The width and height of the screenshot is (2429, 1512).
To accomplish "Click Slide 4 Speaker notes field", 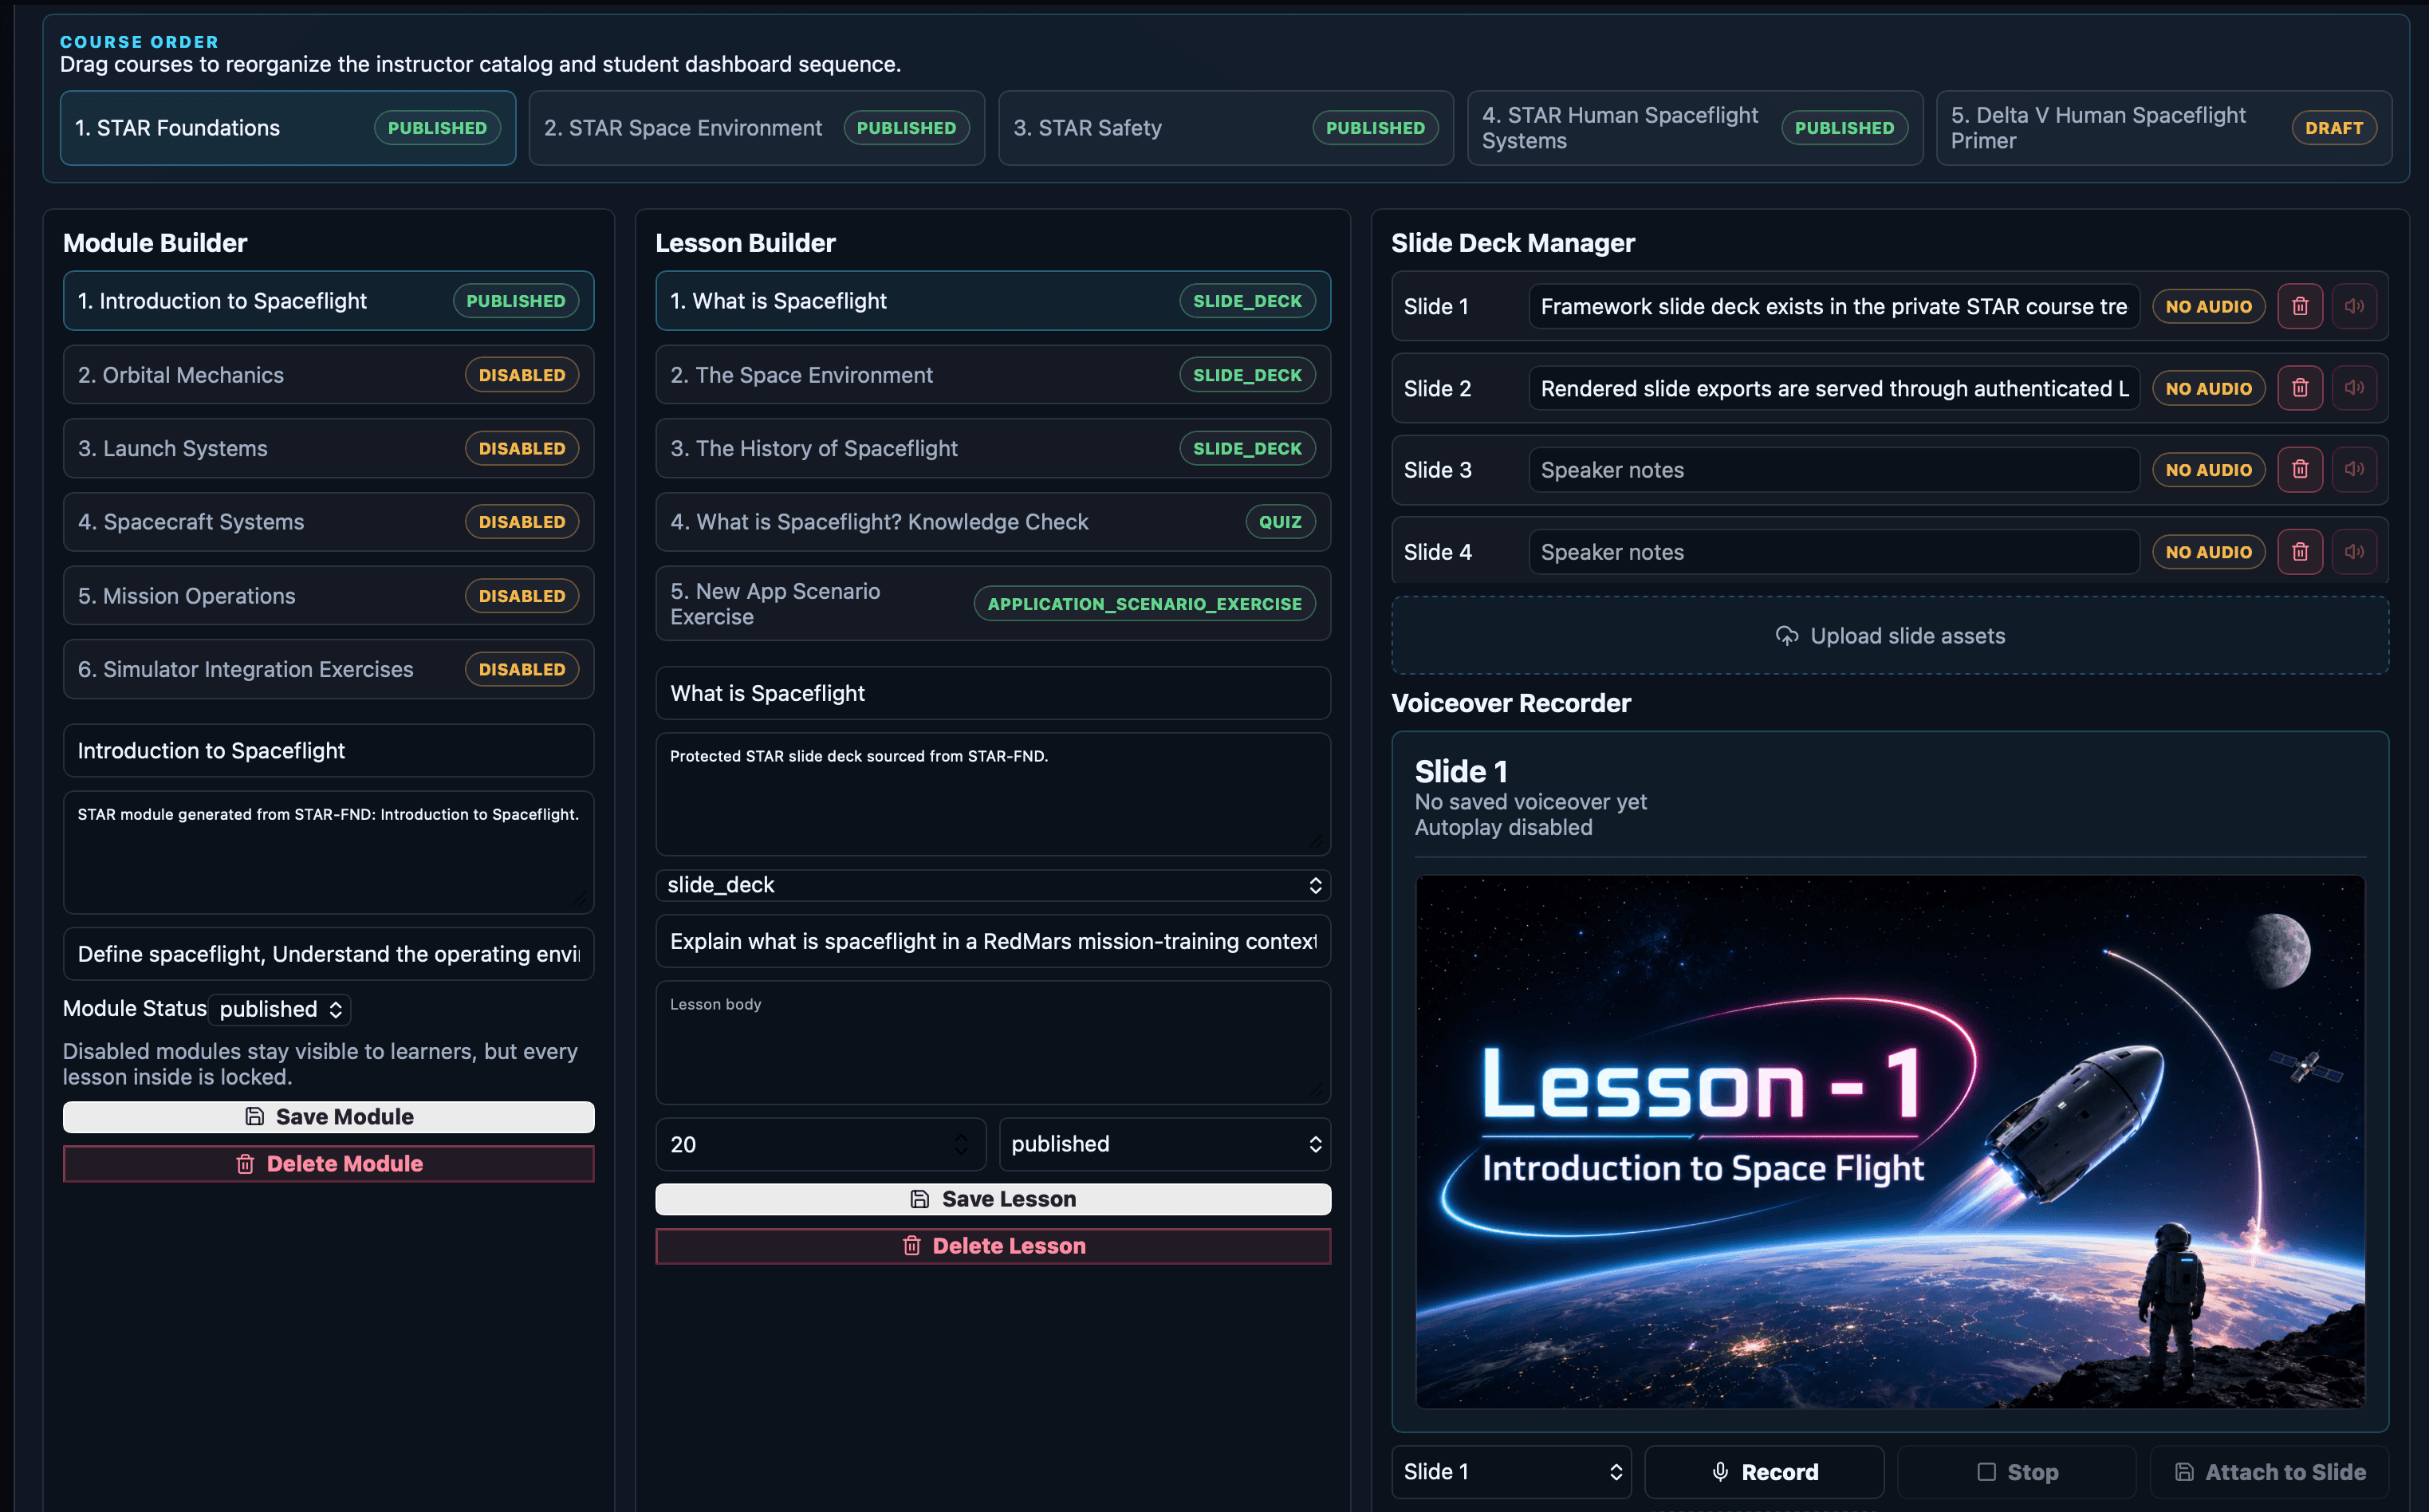I will point(1834,551).
